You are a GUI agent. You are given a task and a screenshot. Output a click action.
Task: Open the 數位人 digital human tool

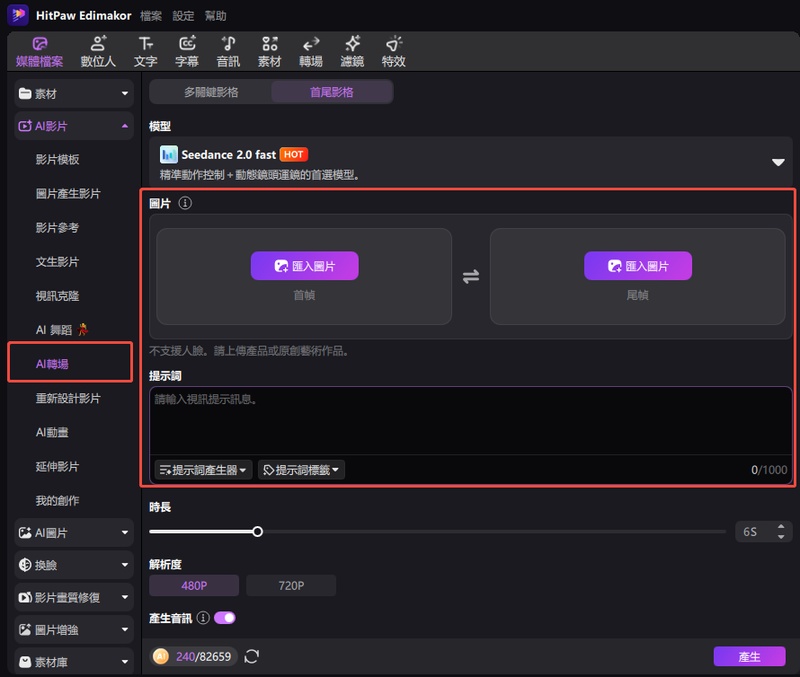(x=98, y=52)
